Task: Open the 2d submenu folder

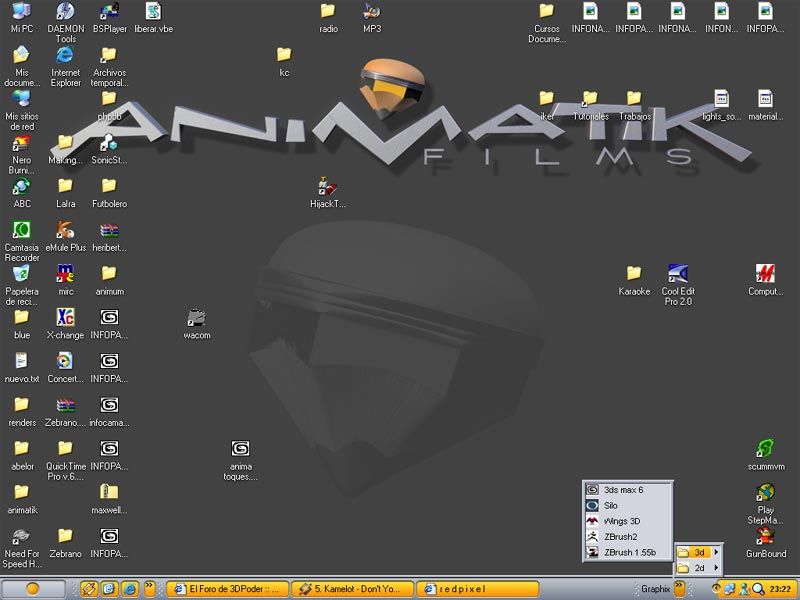Action: pyautogui.click(x=698, y=568)
